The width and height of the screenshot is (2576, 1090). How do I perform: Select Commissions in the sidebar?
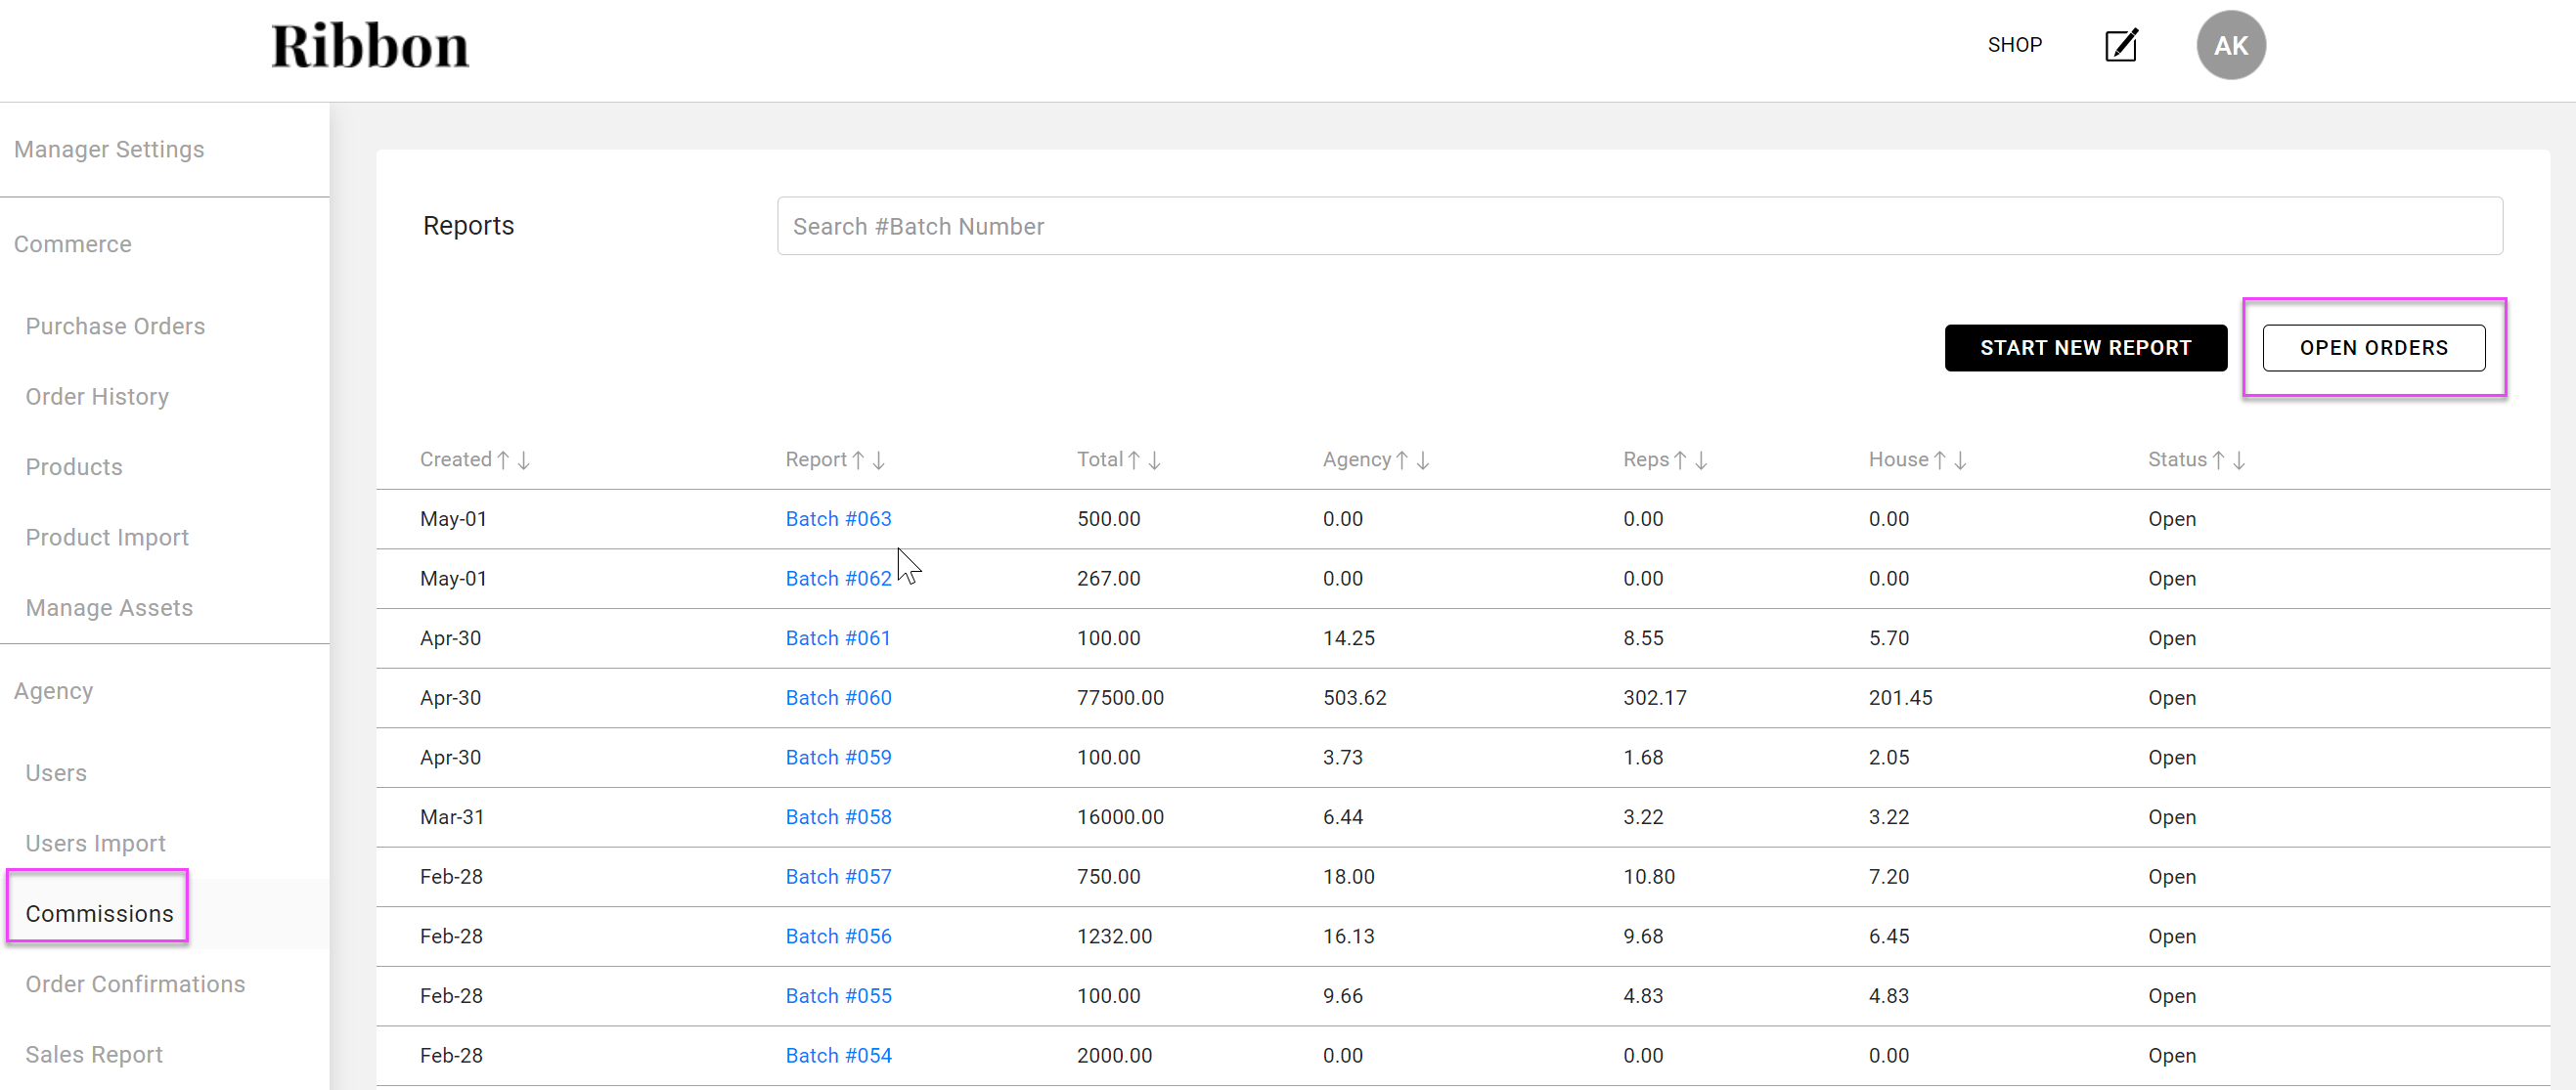coord(99,913)
